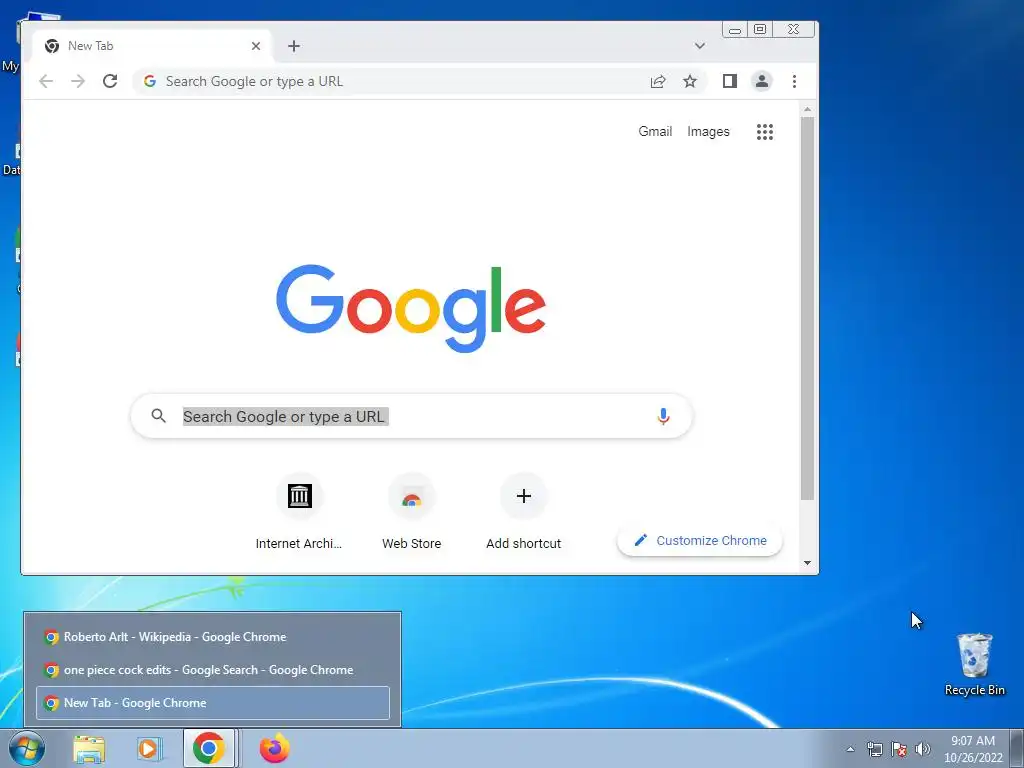This screenshot has height=768, width=1024.
Task: Share this page using the share icon
Action: pos(658,81)
